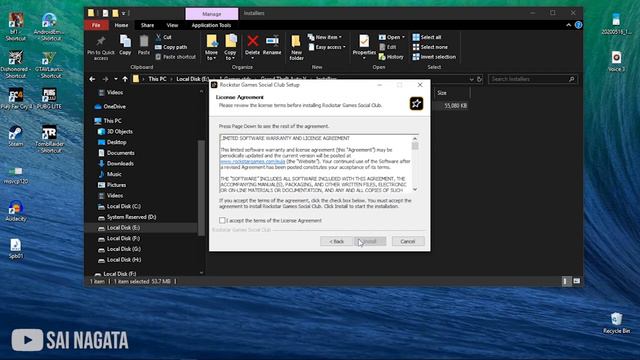Open the File menu tab
This screenshot has width=640, height=360.
pos(96,25)
